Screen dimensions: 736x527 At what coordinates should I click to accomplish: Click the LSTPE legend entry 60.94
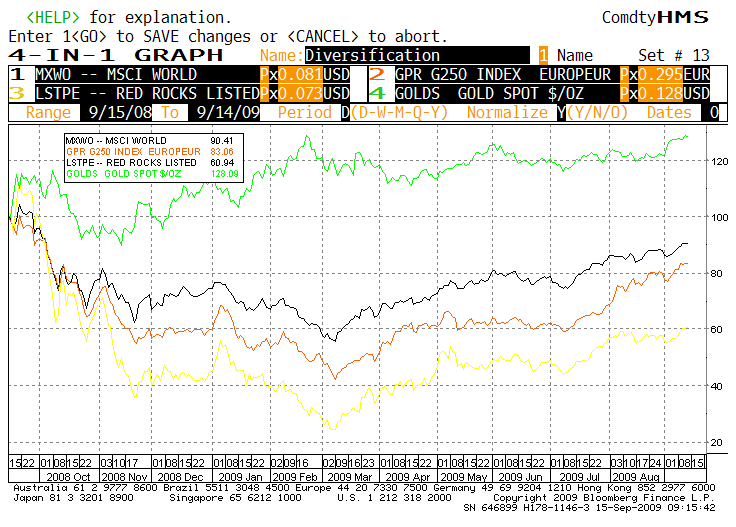(x=222, y=163)
